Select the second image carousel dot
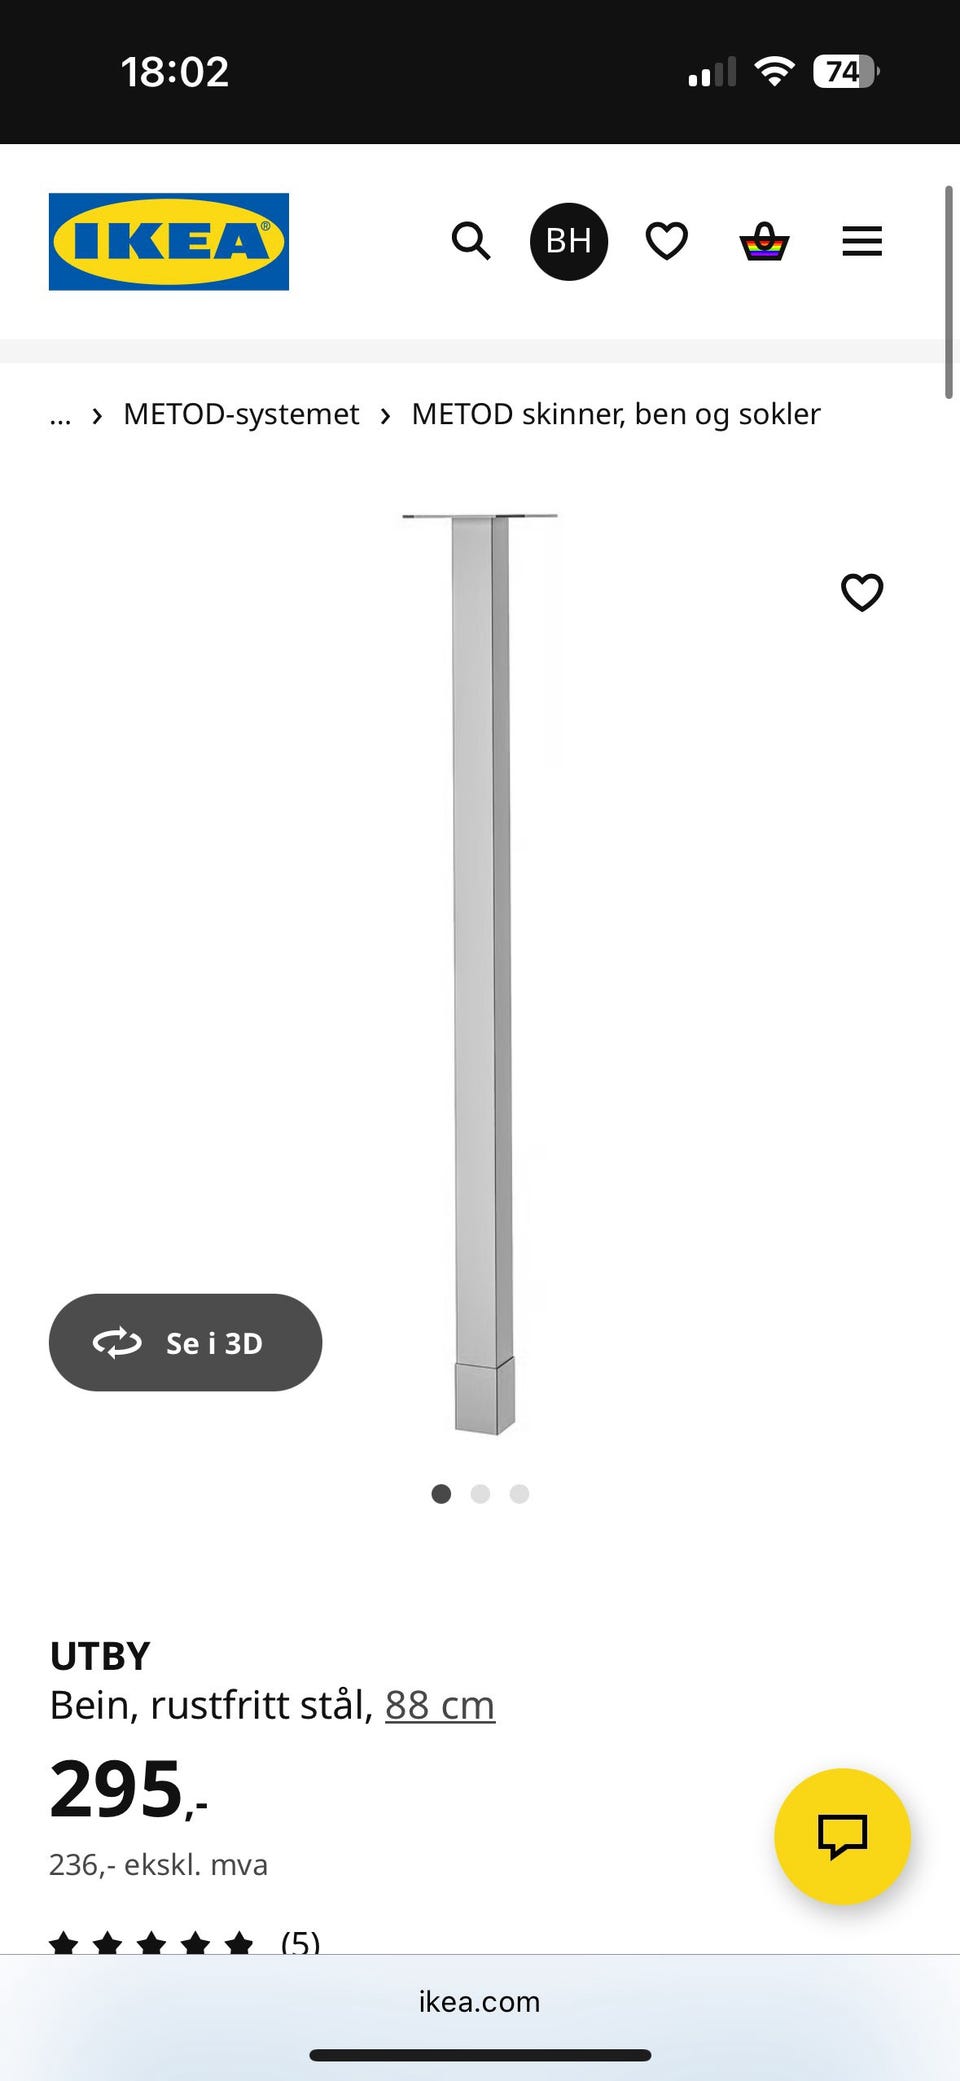 tap(480, 1493)
